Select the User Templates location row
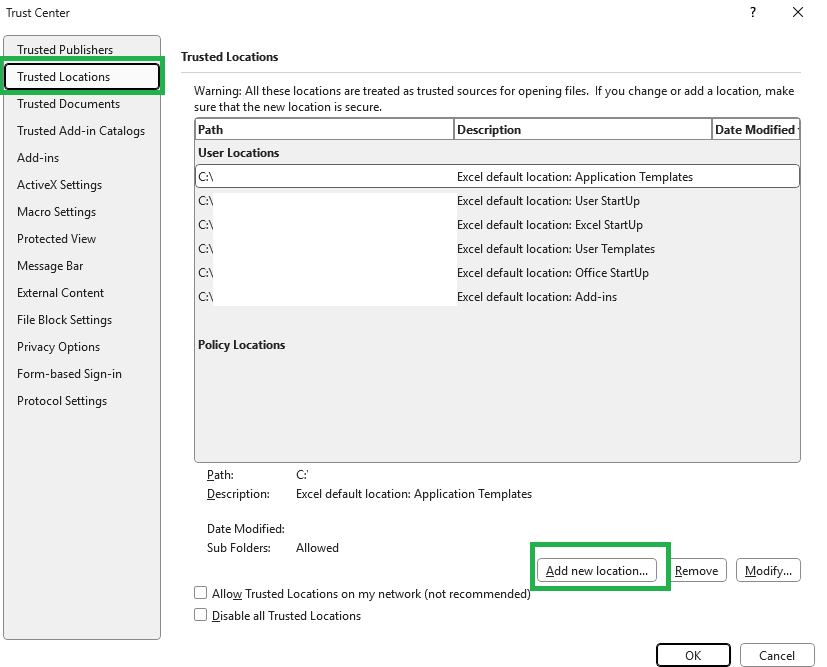 pos(497,249)
